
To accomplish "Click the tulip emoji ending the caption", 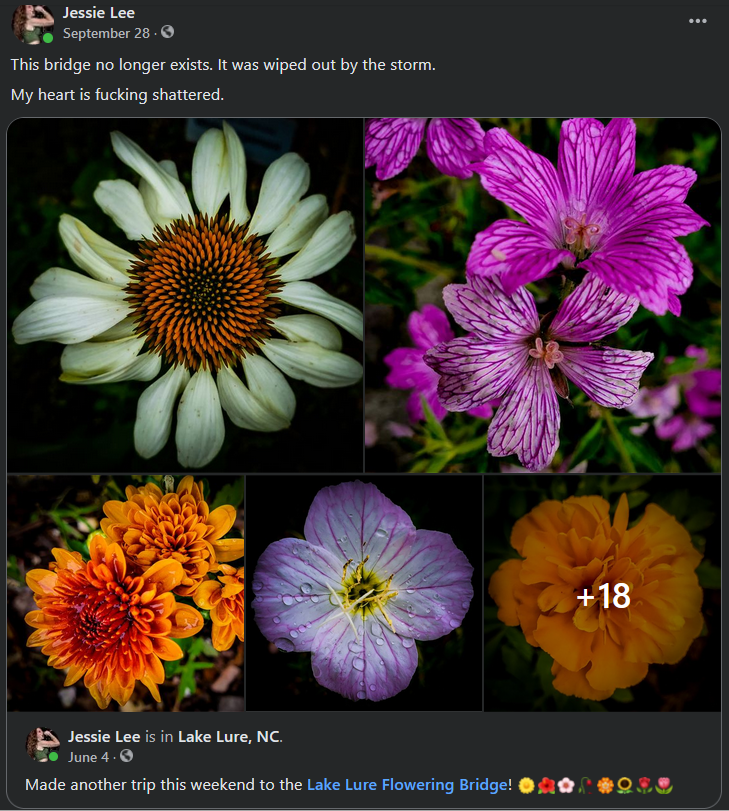I will [664, 785].
